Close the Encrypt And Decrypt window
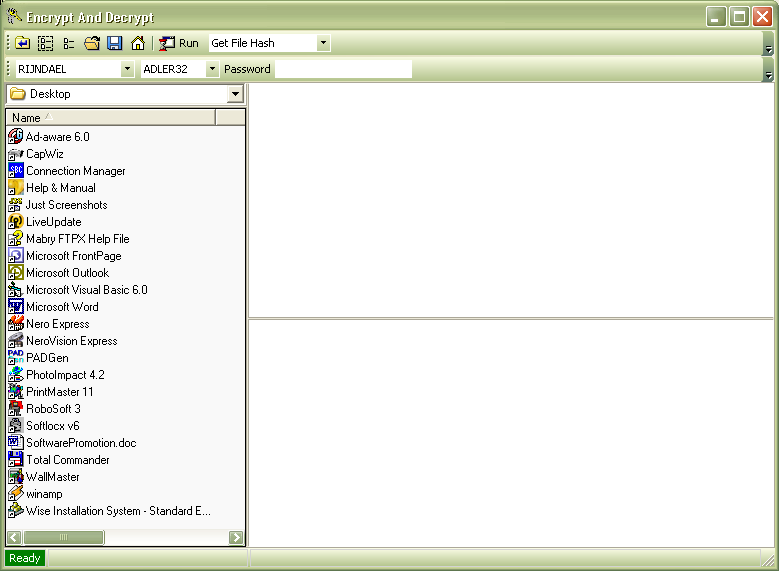779x571 pixels. pyautogui.click(x=762, y=17)
